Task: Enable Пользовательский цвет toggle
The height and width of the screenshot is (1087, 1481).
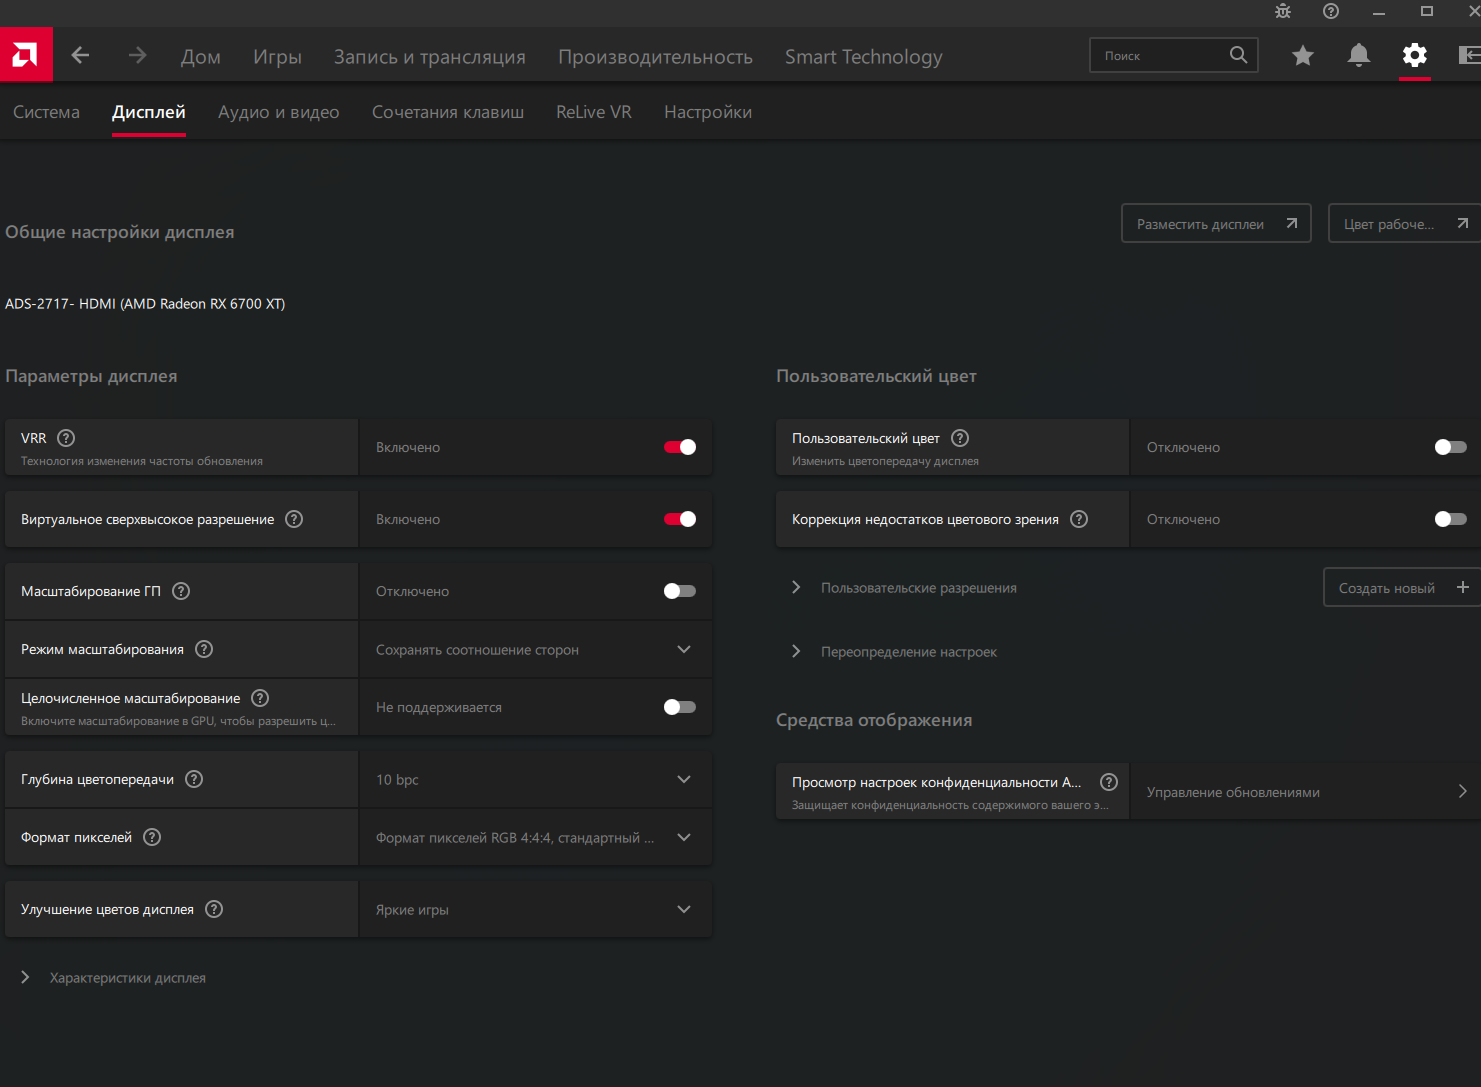Action: pos(1450,447)
